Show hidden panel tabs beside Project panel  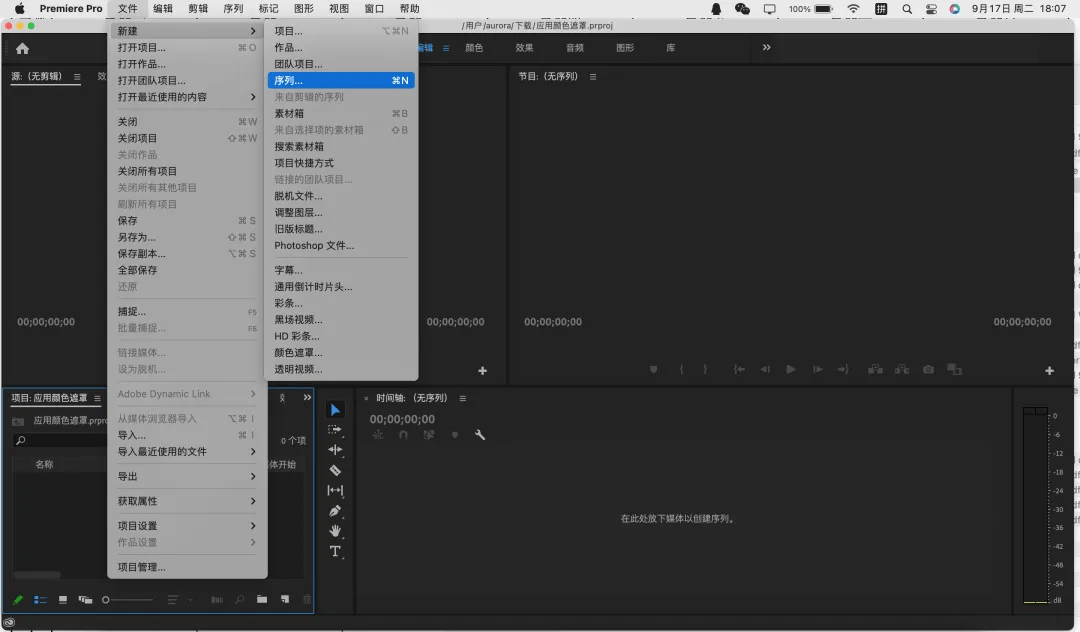pos(307,398)
